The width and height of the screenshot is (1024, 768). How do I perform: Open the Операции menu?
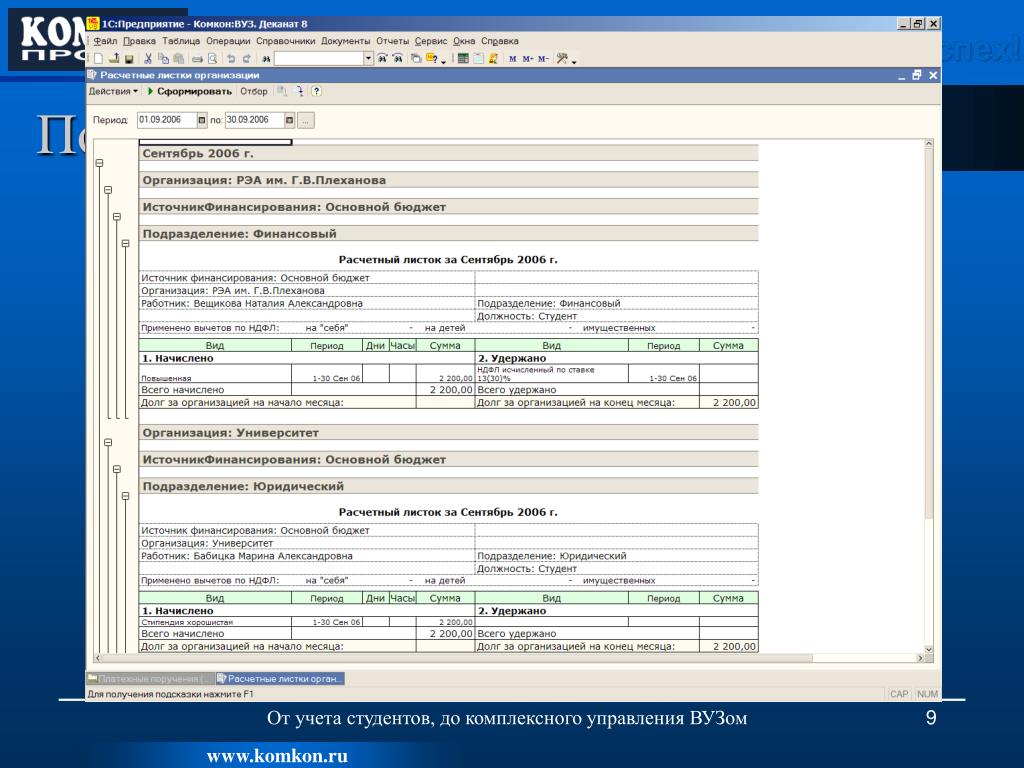(x=228, y=41)
